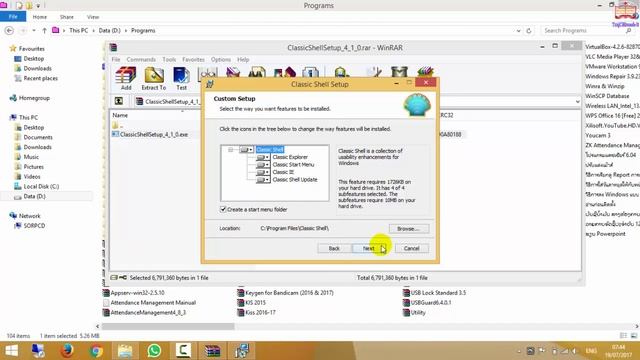This screenshot has height=360, width=640.
Task: Switch to the Explorer Share ribbon tab
Action: (x=67, y=17)
